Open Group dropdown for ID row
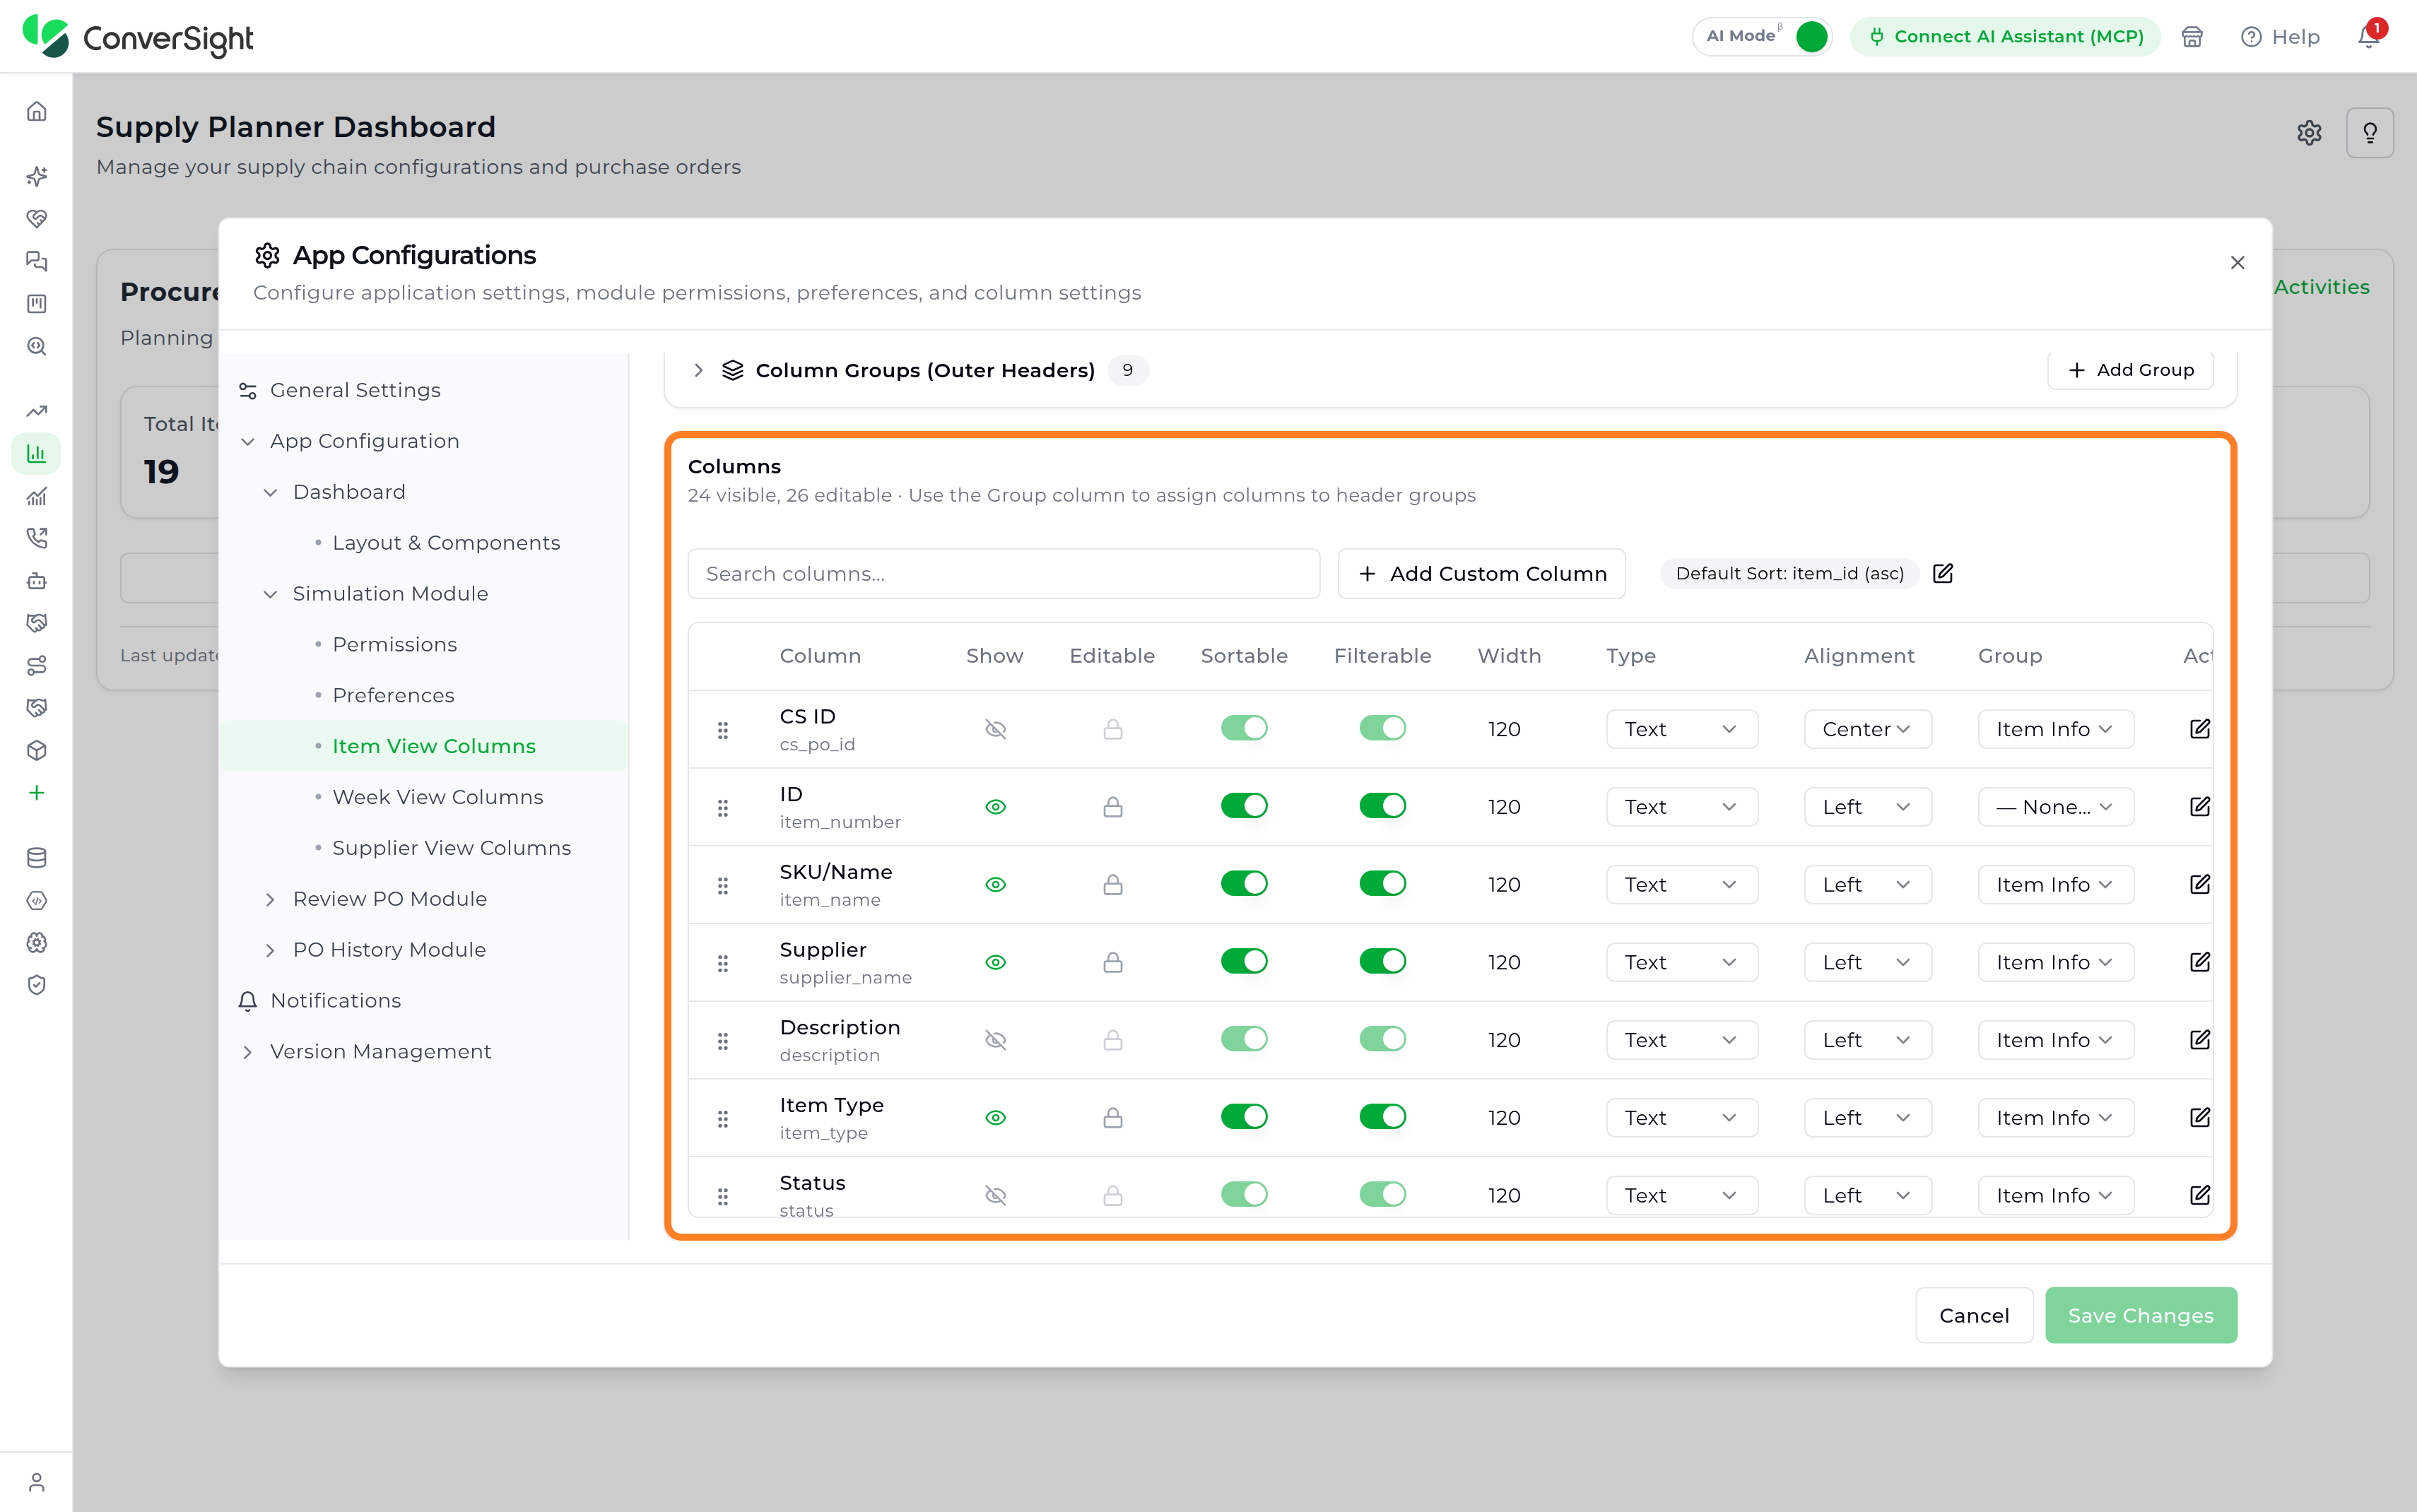2417x1512 pixels. tap(2055, 807)
